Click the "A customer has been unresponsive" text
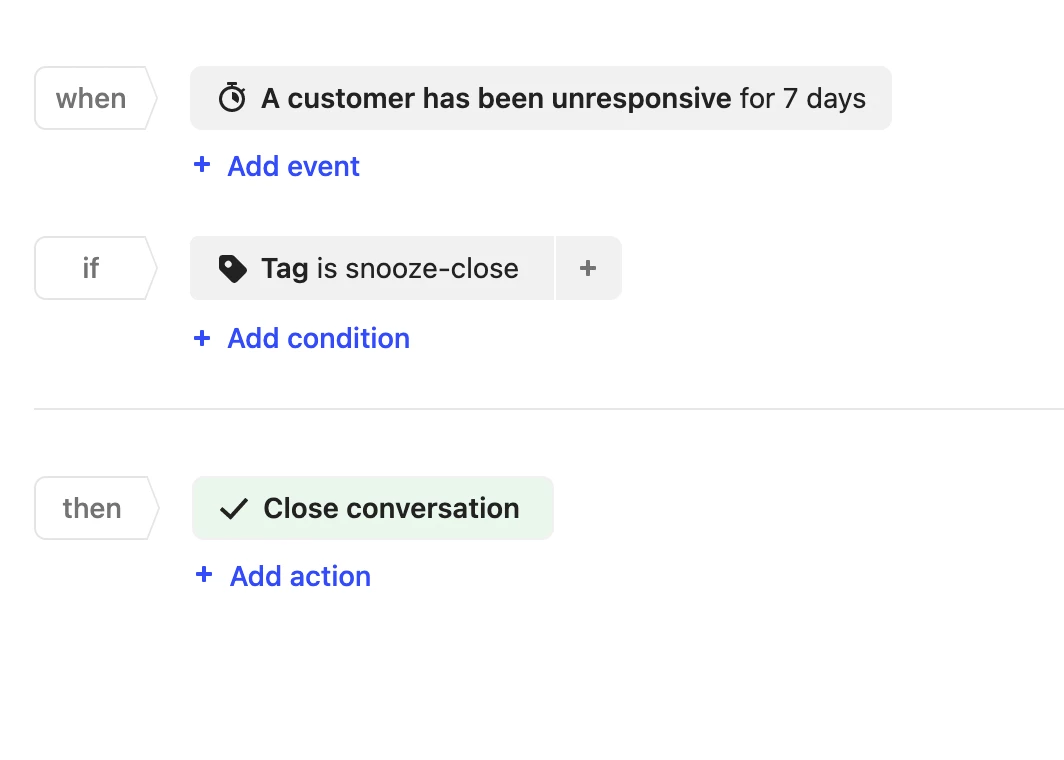This screenshot has height=760, width=1064. (x=496, y=98)
